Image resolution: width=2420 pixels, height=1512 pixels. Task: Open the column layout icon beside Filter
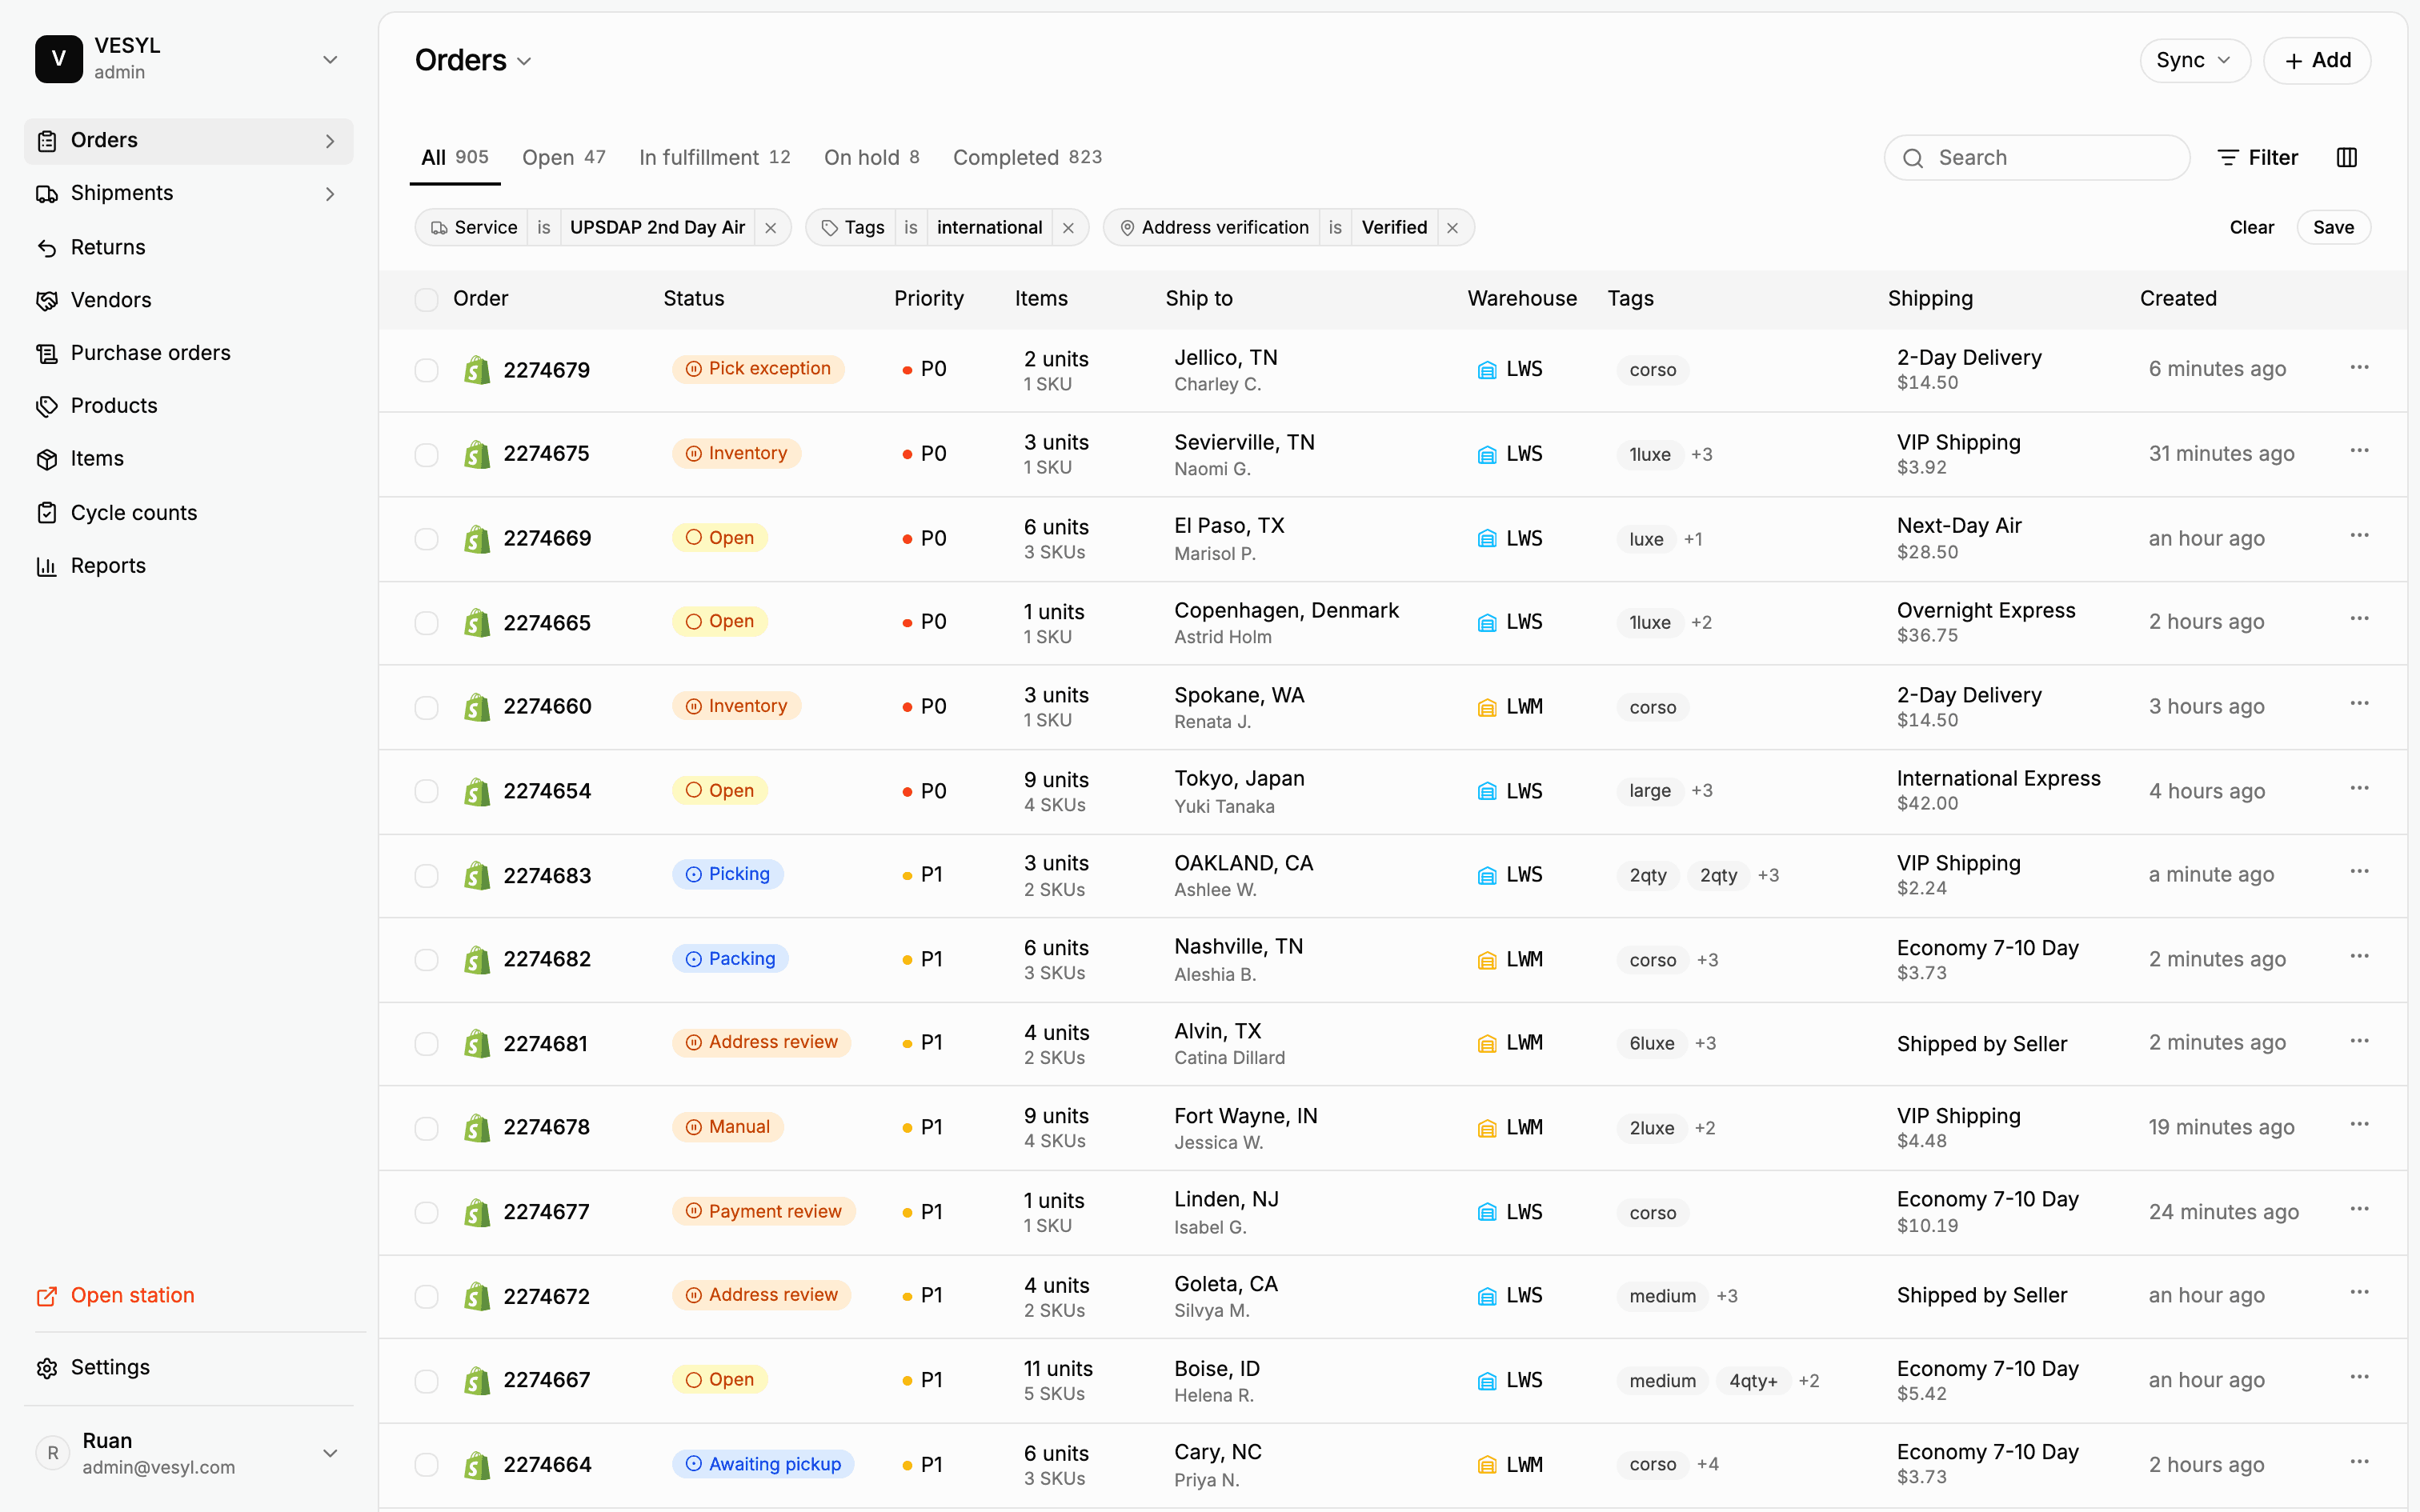[2347, 158]
